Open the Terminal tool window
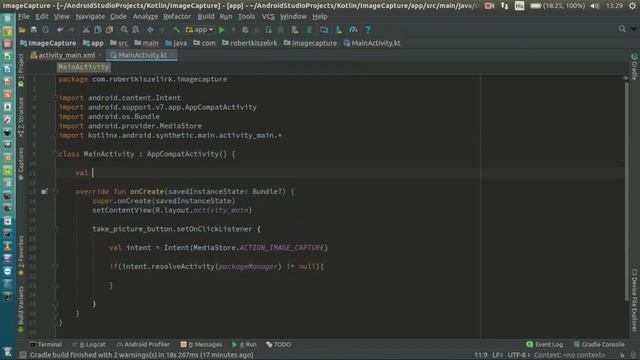This screenshot has width=640, height=360. coord(46,344)
